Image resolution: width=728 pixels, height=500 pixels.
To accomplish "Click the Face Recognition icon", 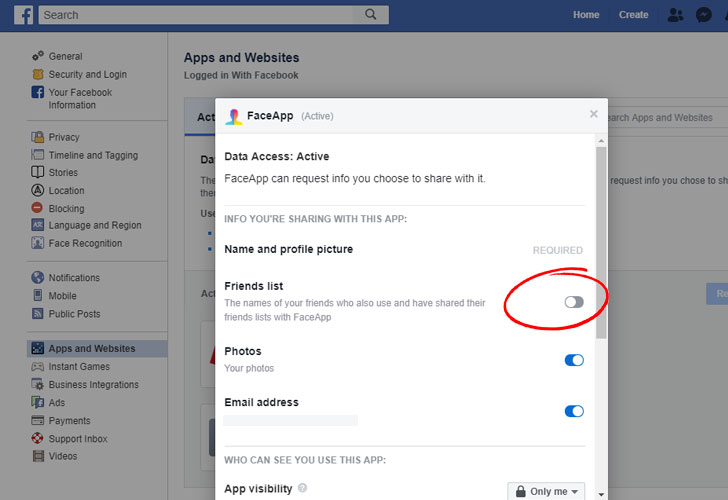I will pyautogui.click(x=38, y=243).
